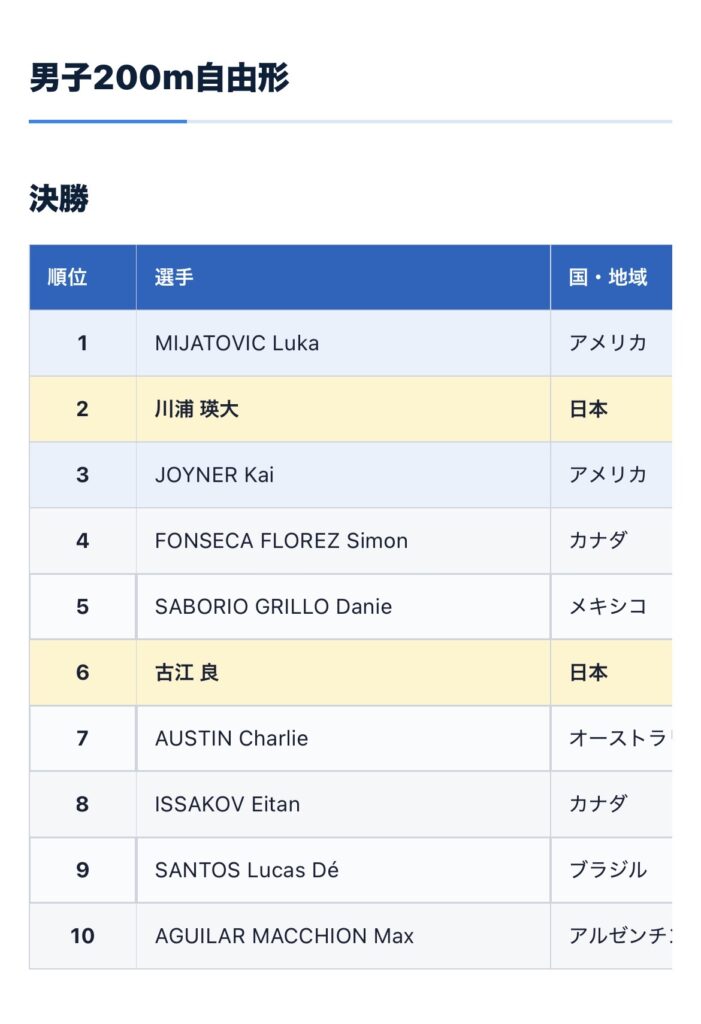Select AUSTIN Charlie in seventh place
This screenshot has height=1024, width=701.
231,738
